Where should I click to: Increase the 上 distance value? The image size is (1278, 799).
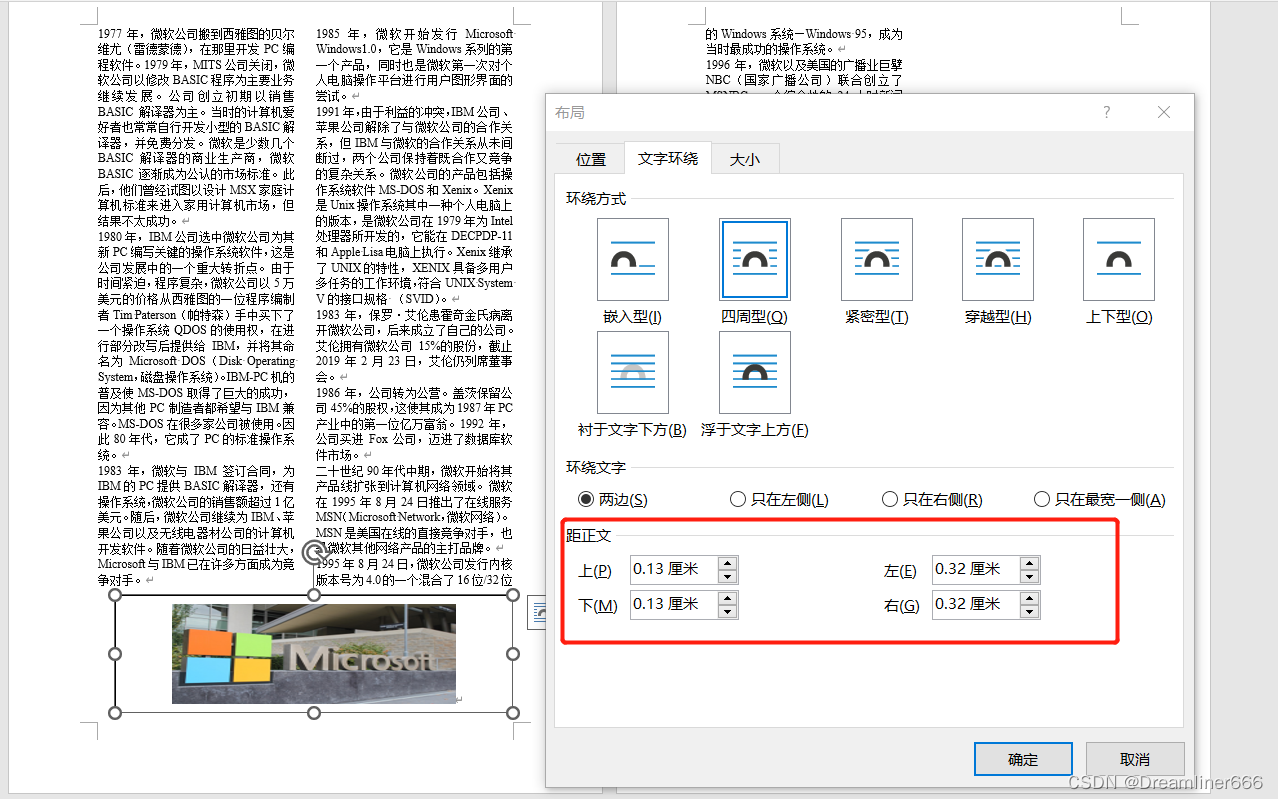click(x=728, y=564)
